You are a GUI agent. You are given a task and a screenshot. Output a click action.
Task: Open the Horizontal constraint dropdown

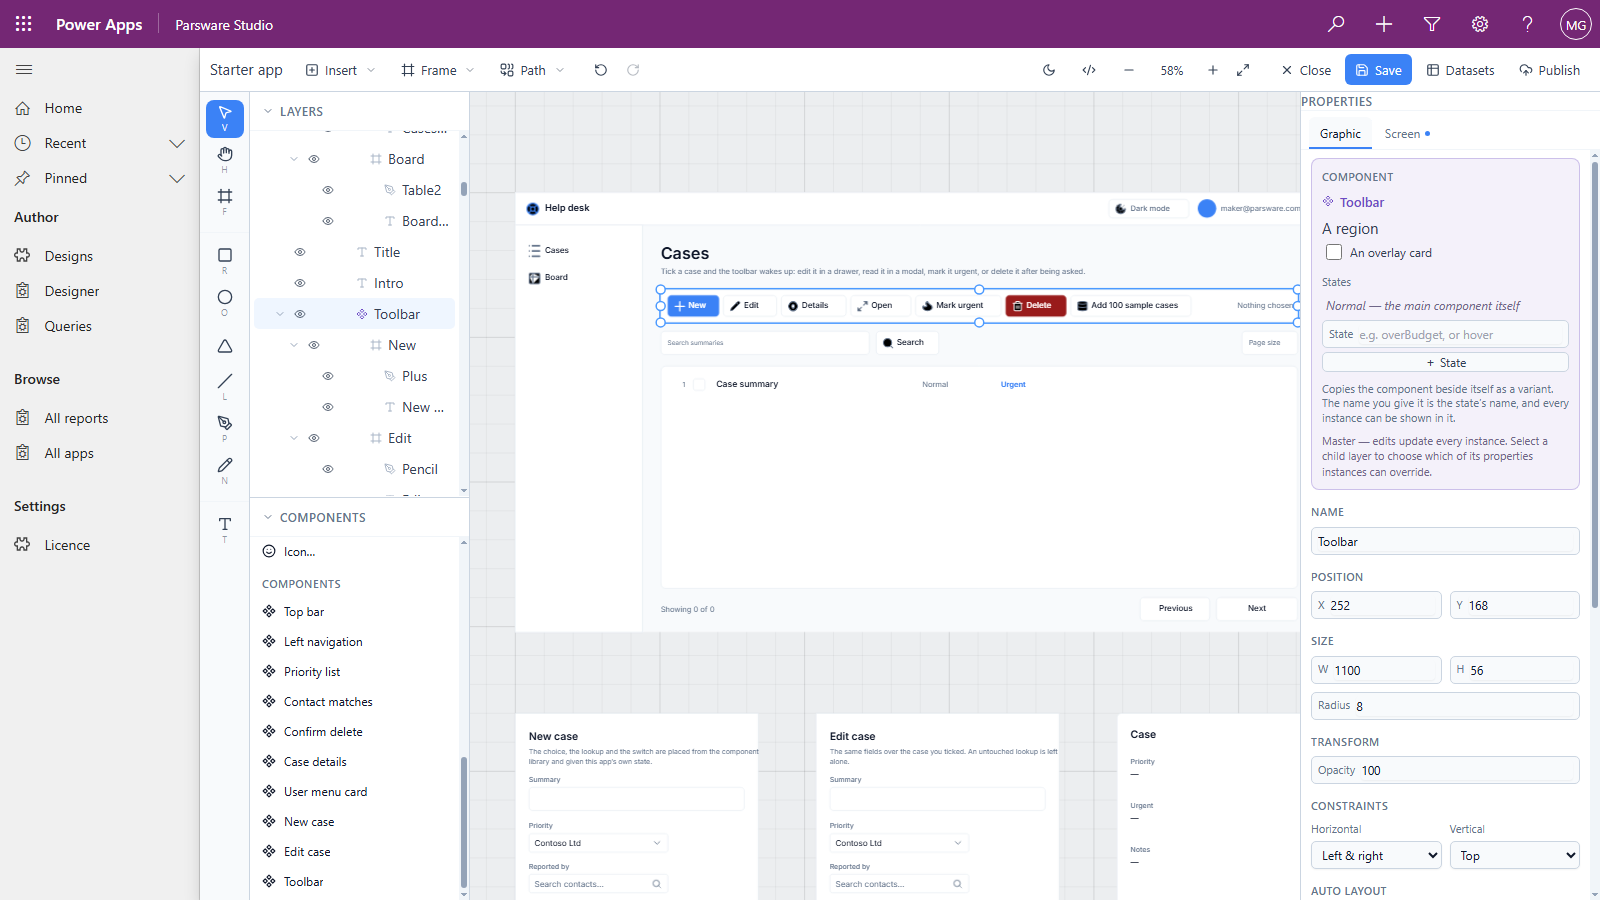point(1376,855)
